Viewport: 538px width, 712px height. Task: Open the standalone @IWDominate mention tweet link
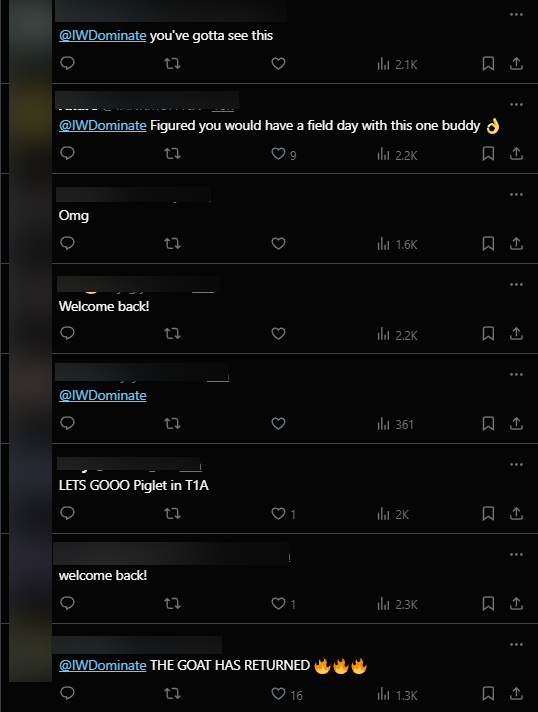[103, 396]
